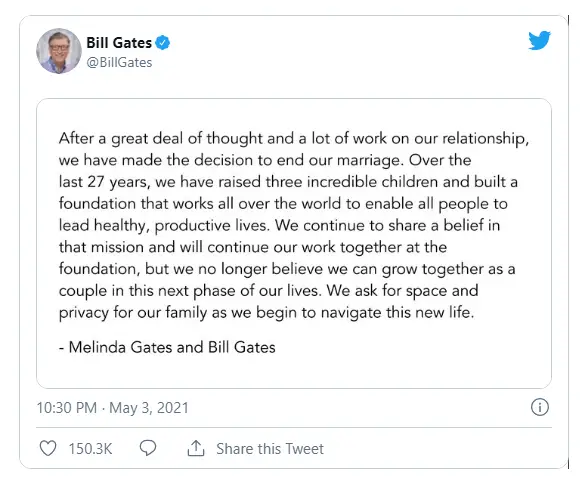
Task: Click the 150.3K likes count
Action: pos(91,449)
